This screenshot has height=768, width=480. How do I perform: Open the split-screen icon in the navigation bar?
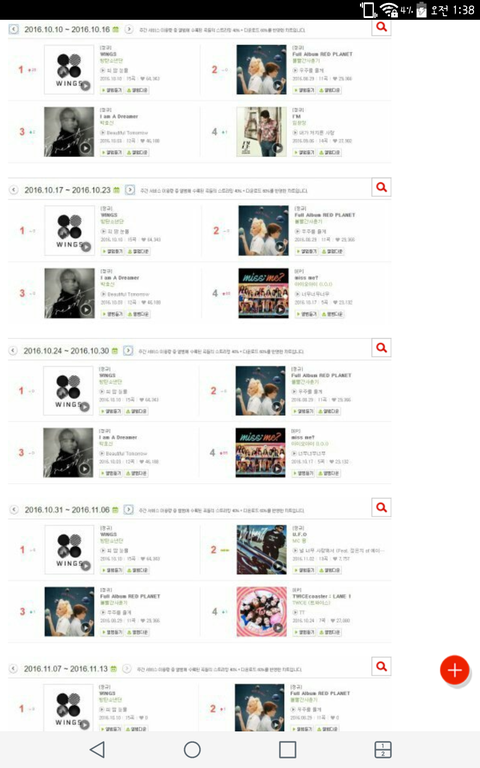point(383,749)
